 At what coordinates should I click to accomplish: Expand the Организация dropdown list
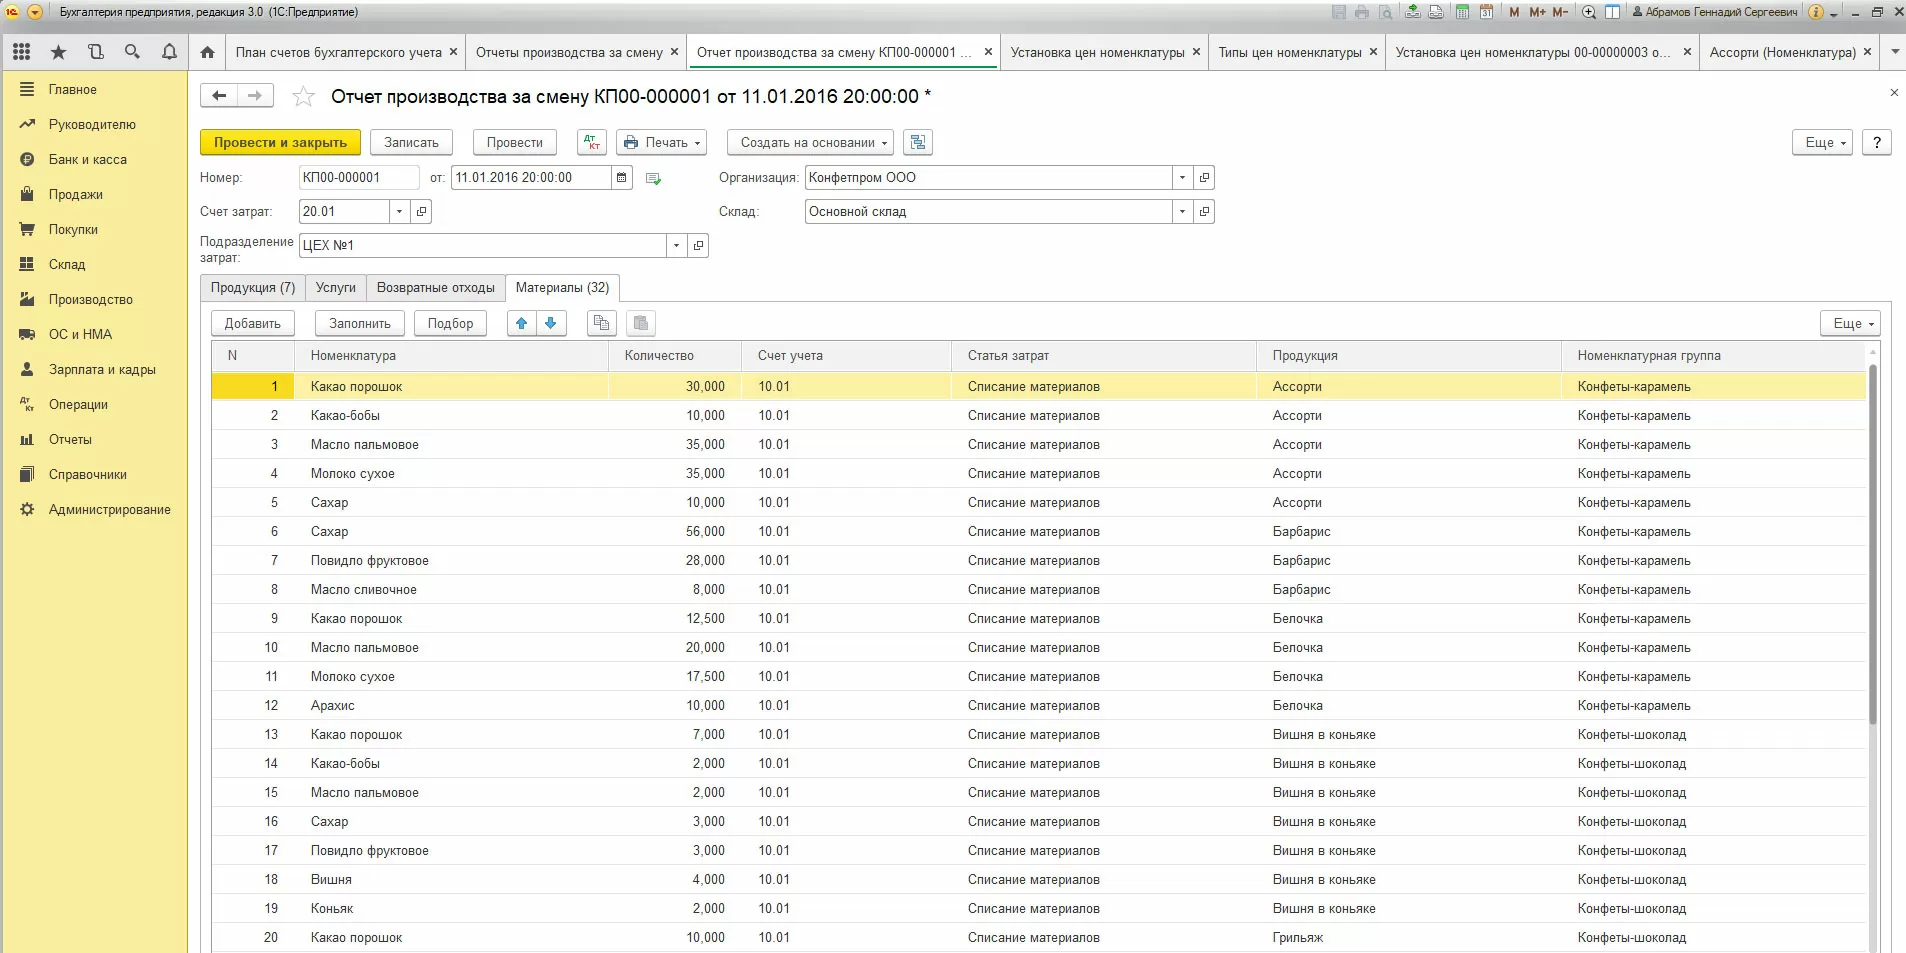pos(1182,178)
